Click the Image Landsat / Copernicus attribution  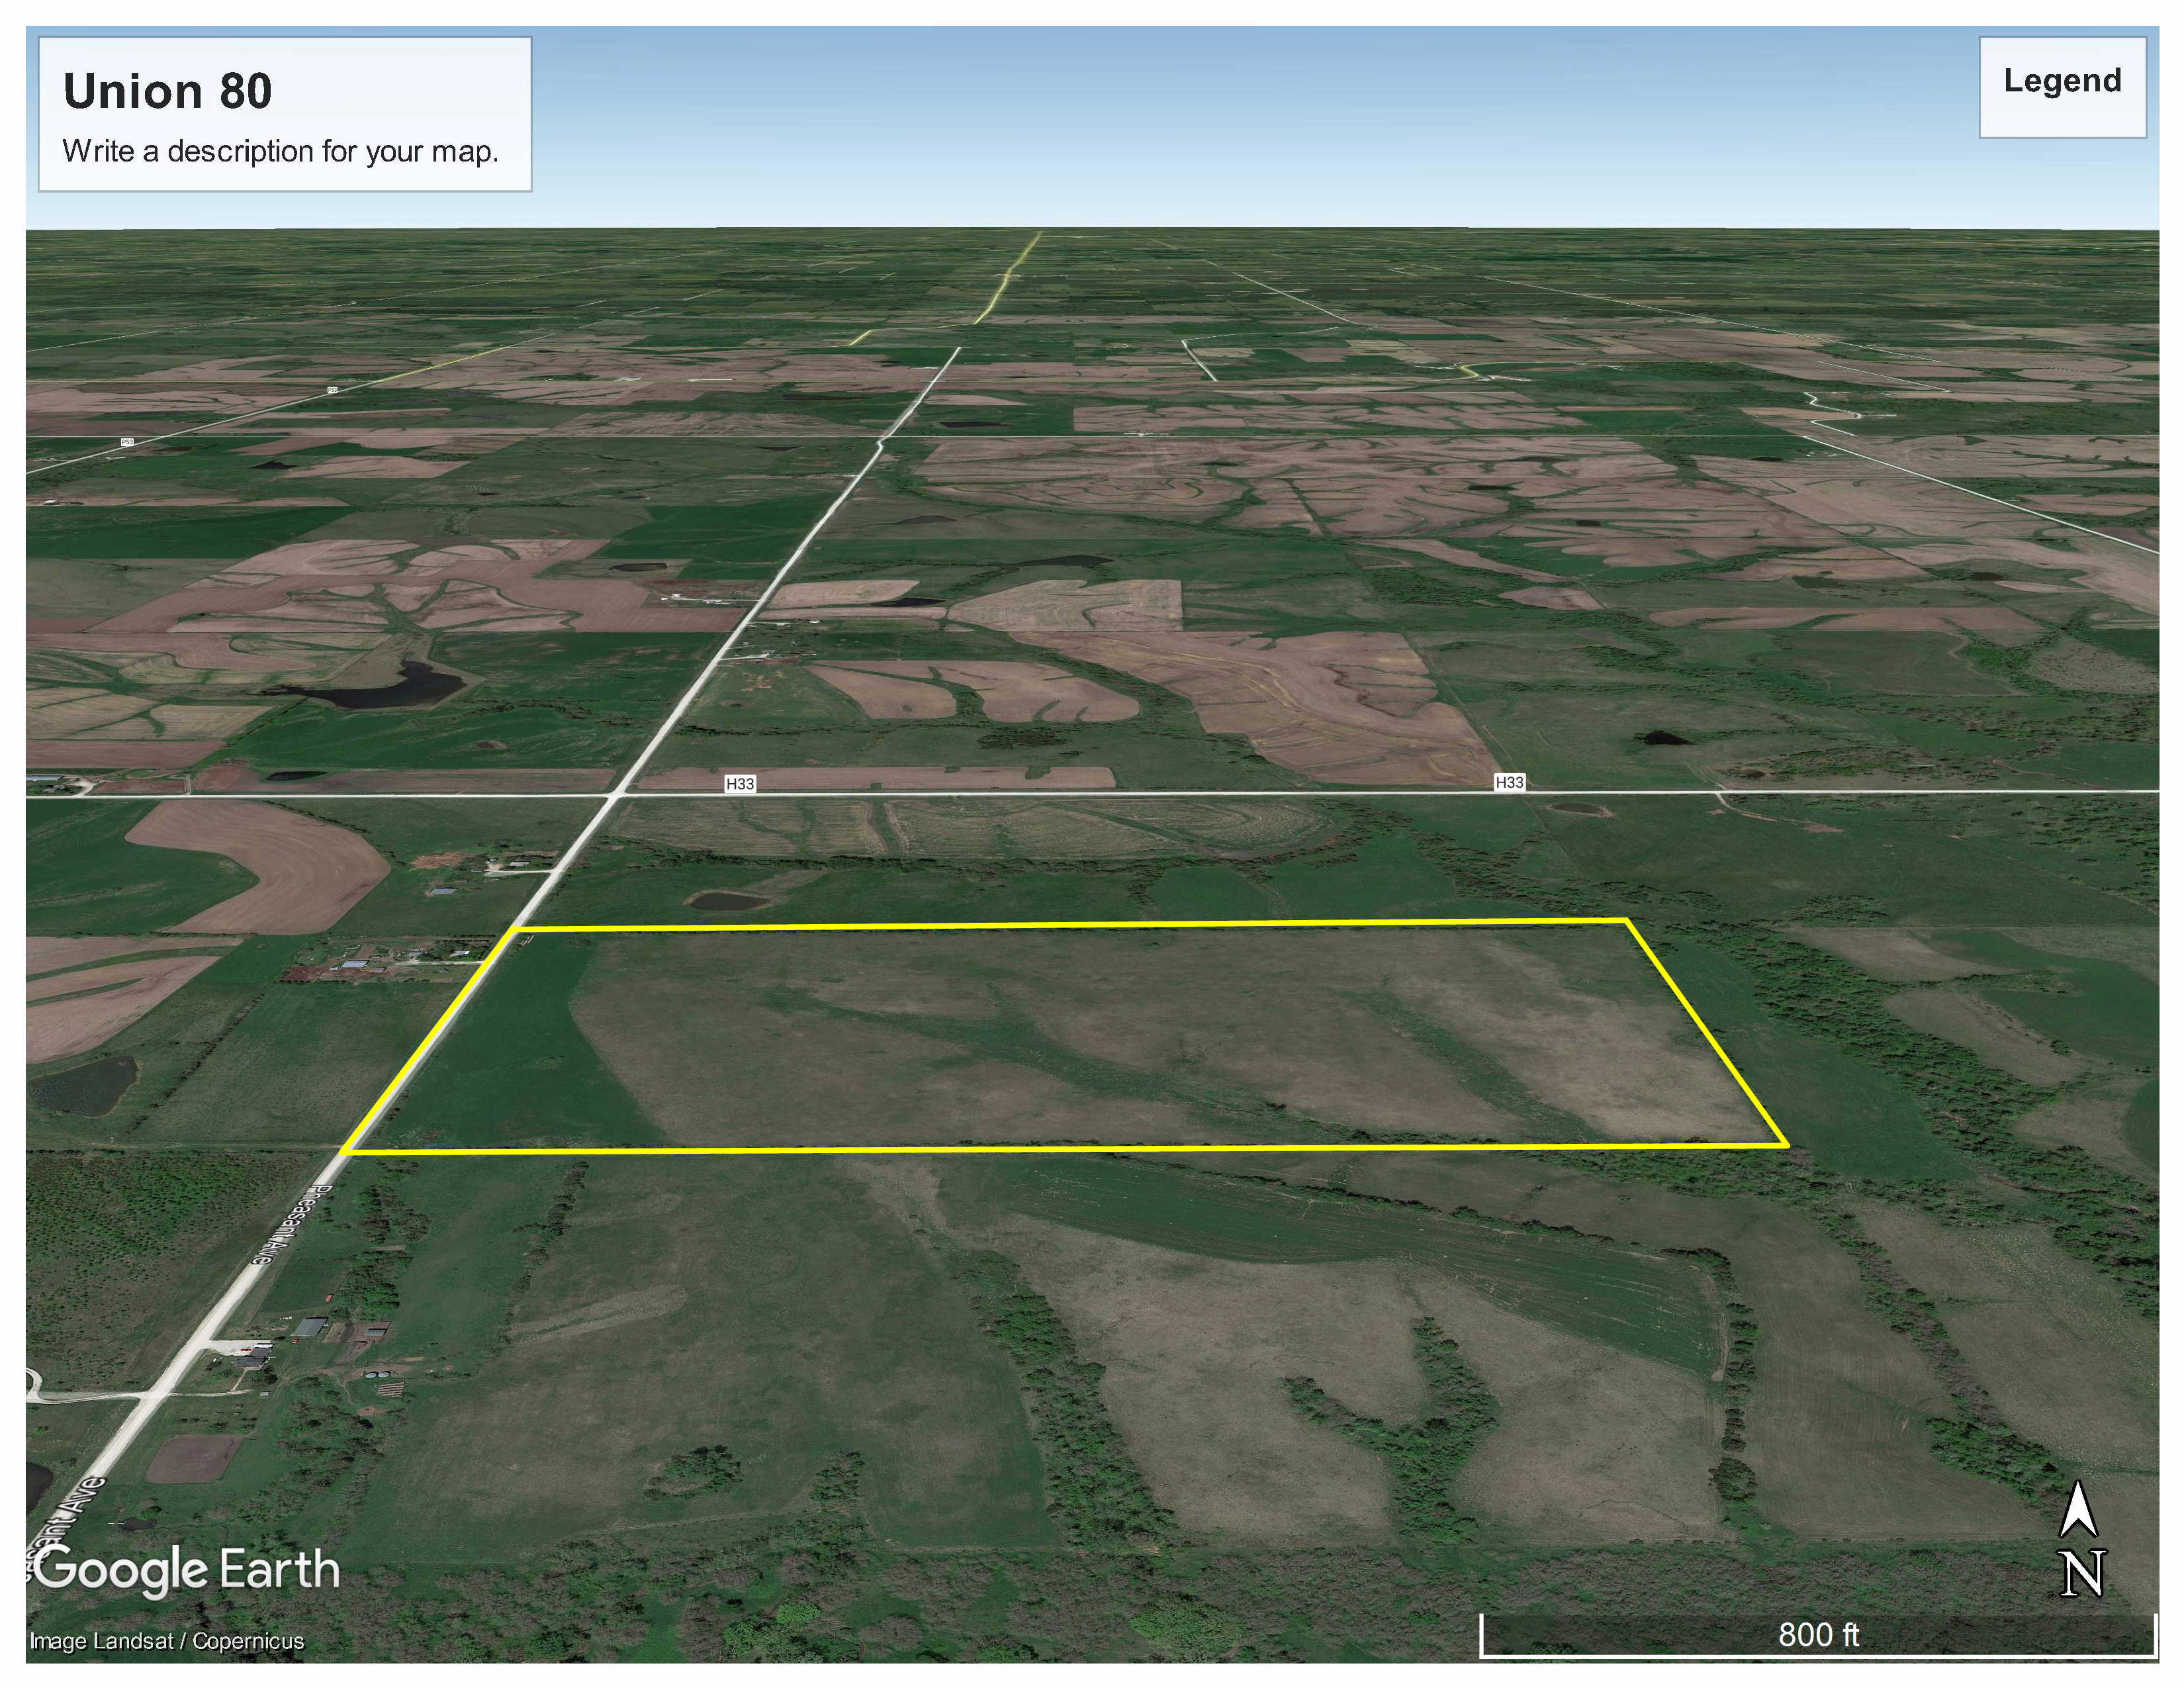pyautogui.click(x=167, y=1641)
